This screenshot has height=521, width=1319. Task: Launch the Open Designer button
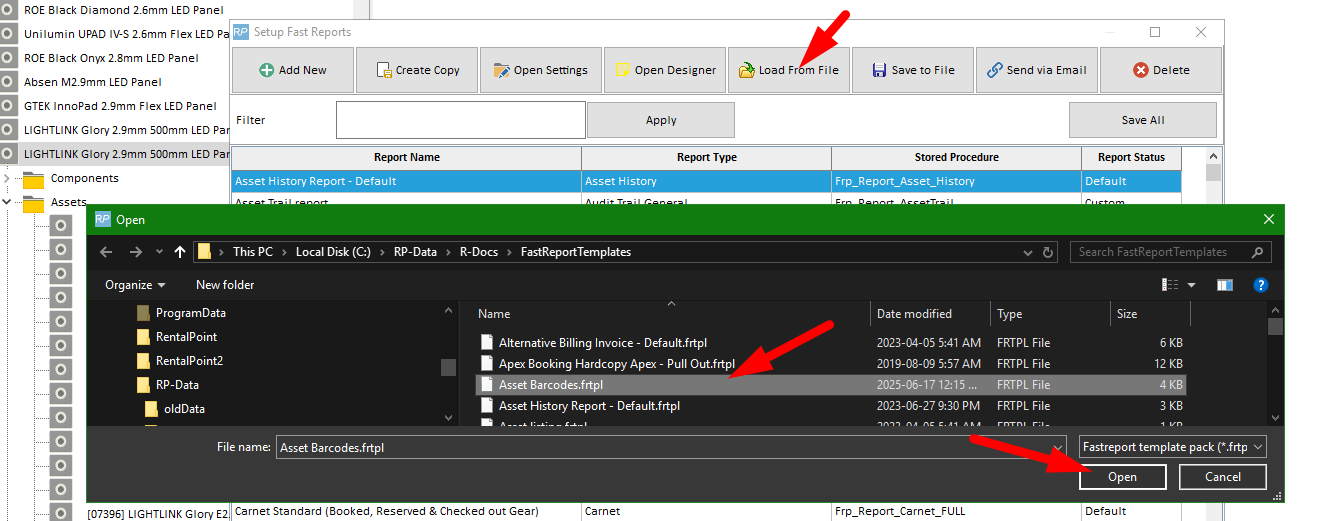click(664, 70)
